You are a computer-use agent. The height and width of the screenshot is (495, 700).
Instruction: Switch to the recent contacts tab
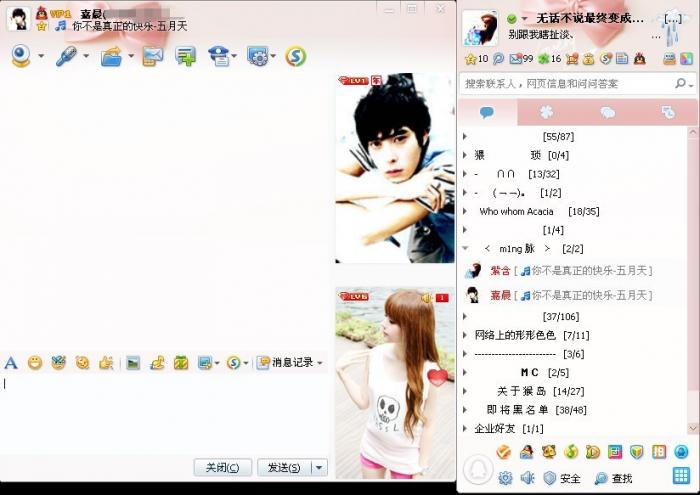[x=668, y=112]
